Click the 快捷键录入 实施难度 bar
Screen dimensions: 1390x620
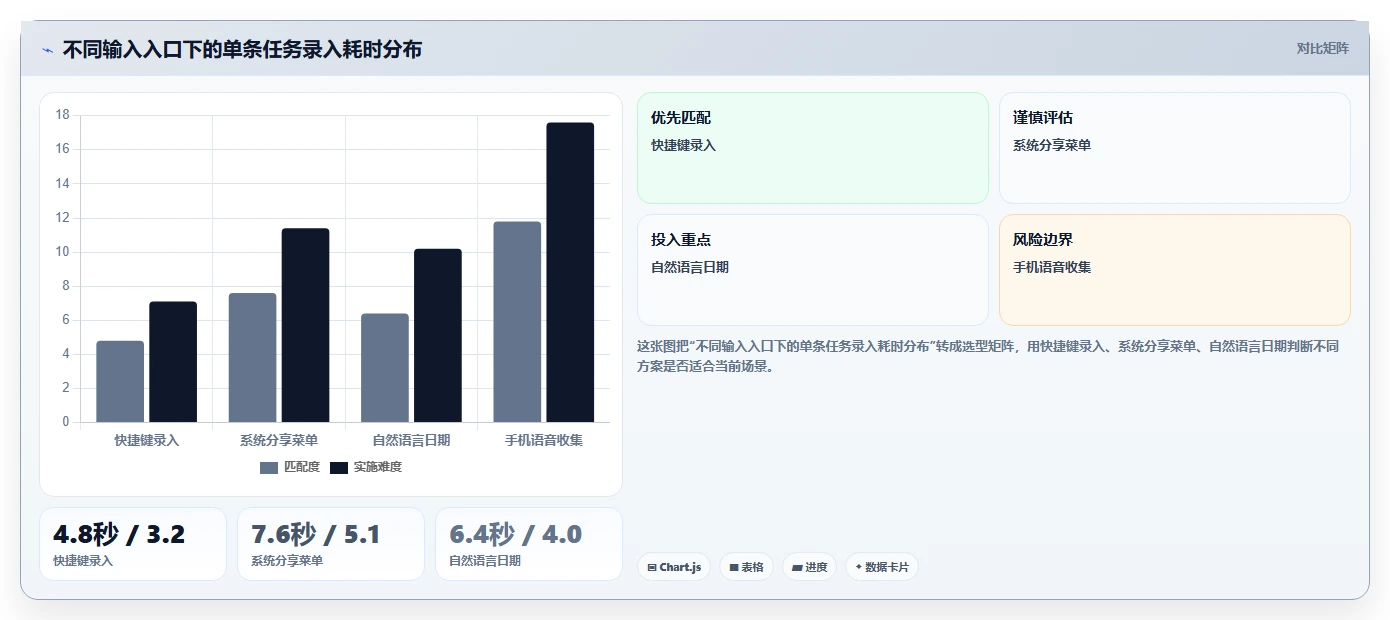point(173,362)
